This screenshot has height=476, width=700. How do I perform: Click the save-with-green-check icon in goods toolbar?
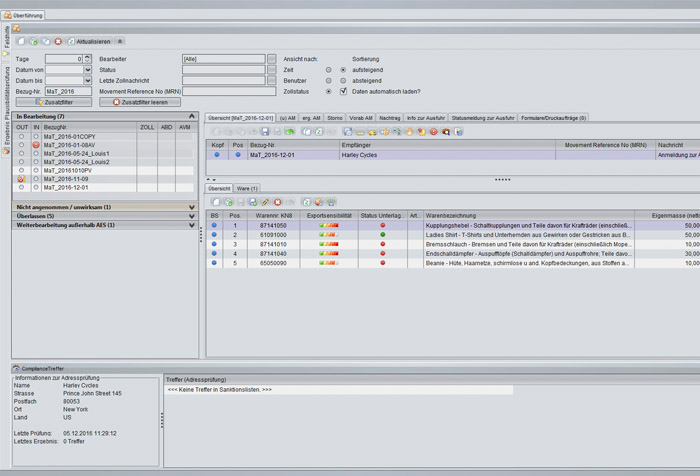coord(253,202)
